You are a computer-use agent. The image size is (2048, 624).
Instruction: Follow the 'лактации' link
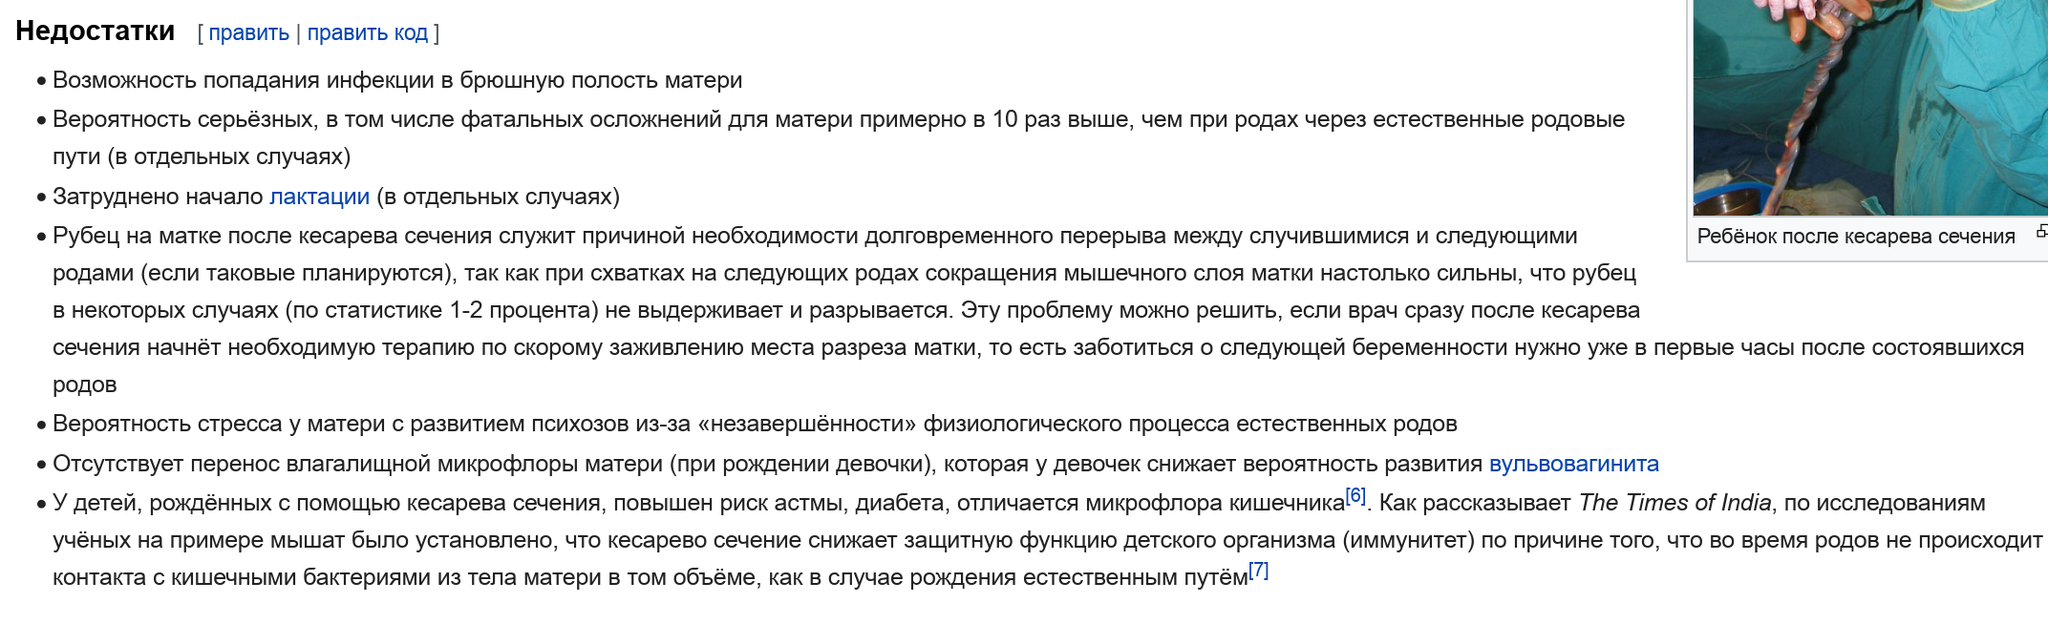click(x=319, y=196)
